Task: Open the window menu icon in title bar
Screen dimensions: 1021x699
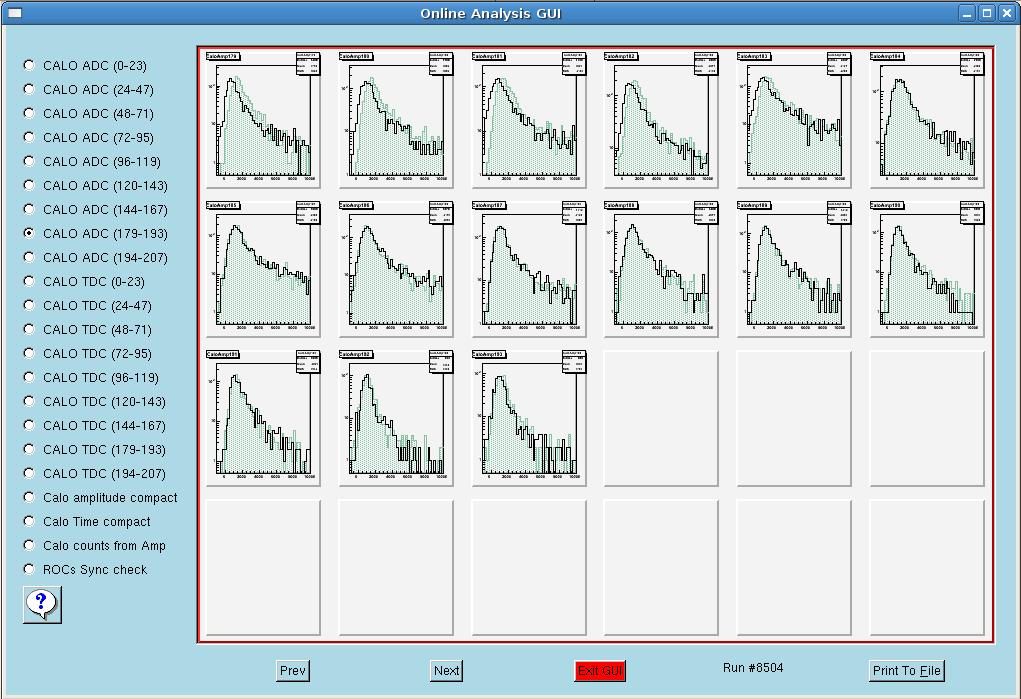Action: click(14, 13)
